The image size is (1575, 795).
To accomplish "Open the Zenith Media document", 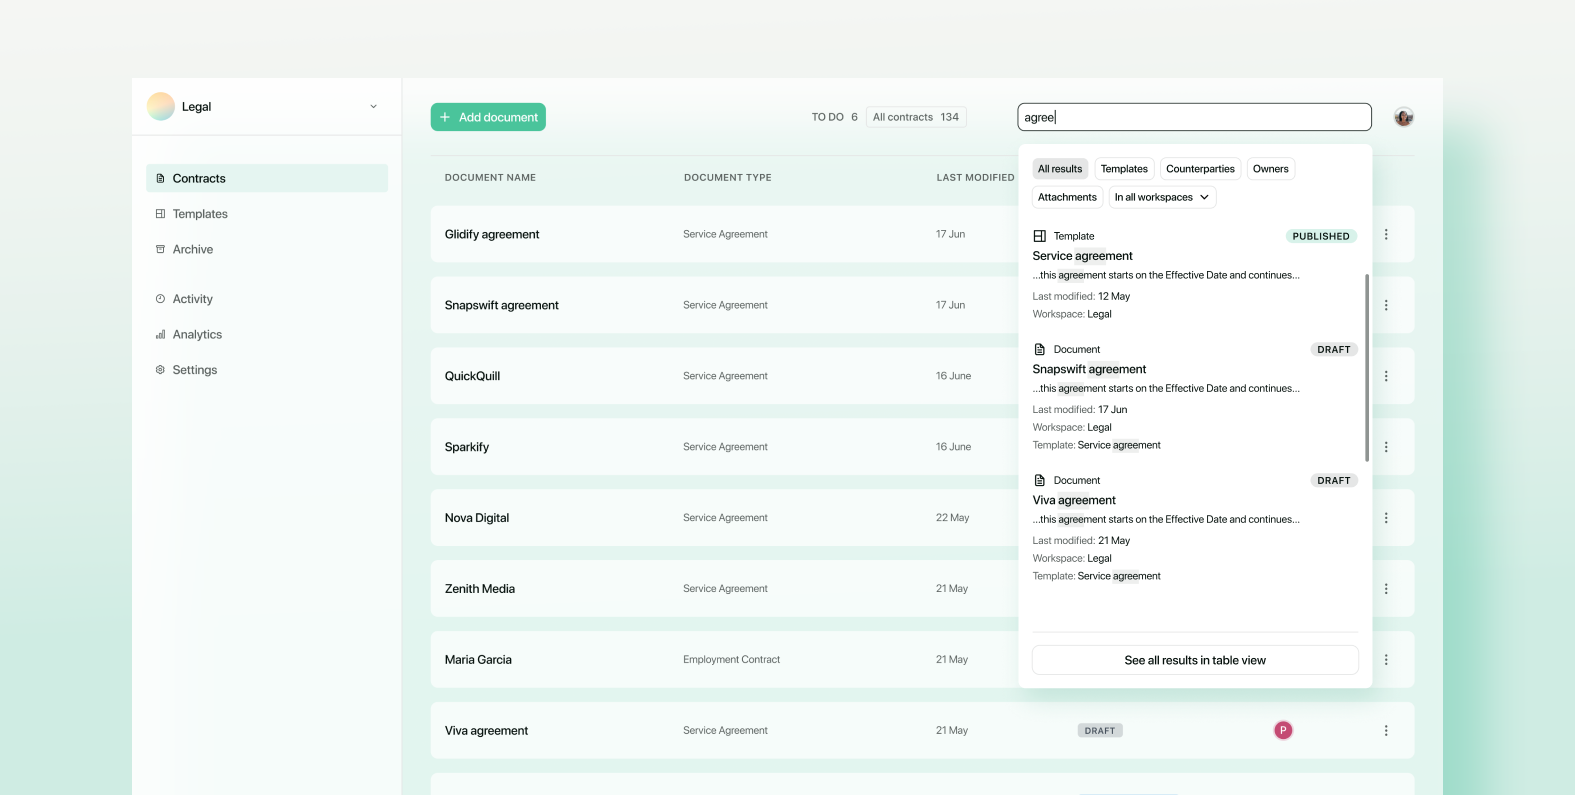I will [480, 589].
